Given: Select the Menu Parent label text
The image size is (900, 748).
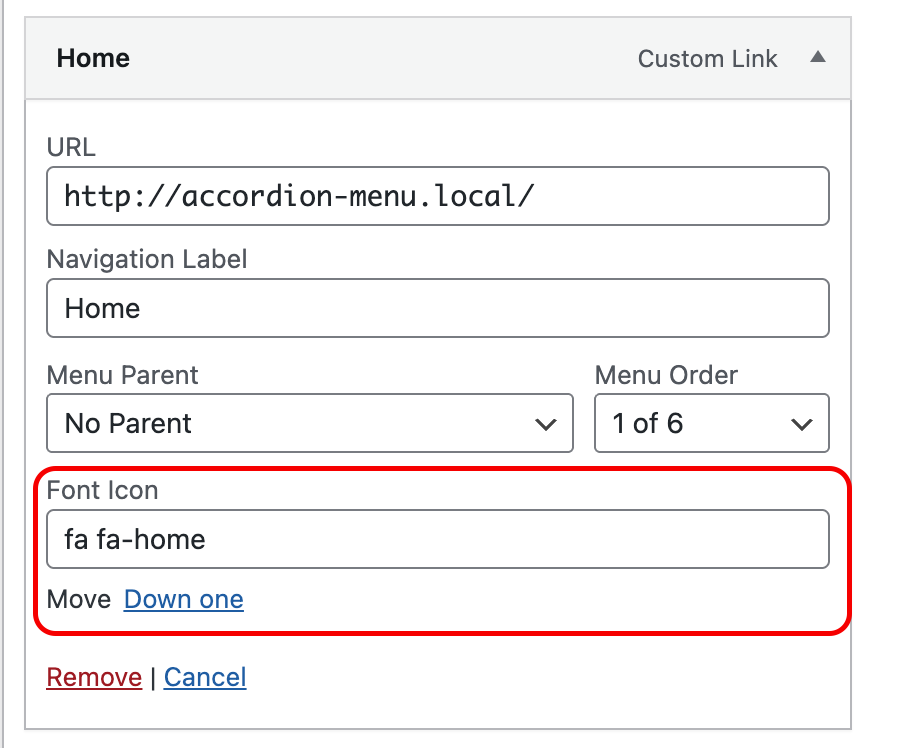Looking at the screenshot, I should tap(122, 375).
